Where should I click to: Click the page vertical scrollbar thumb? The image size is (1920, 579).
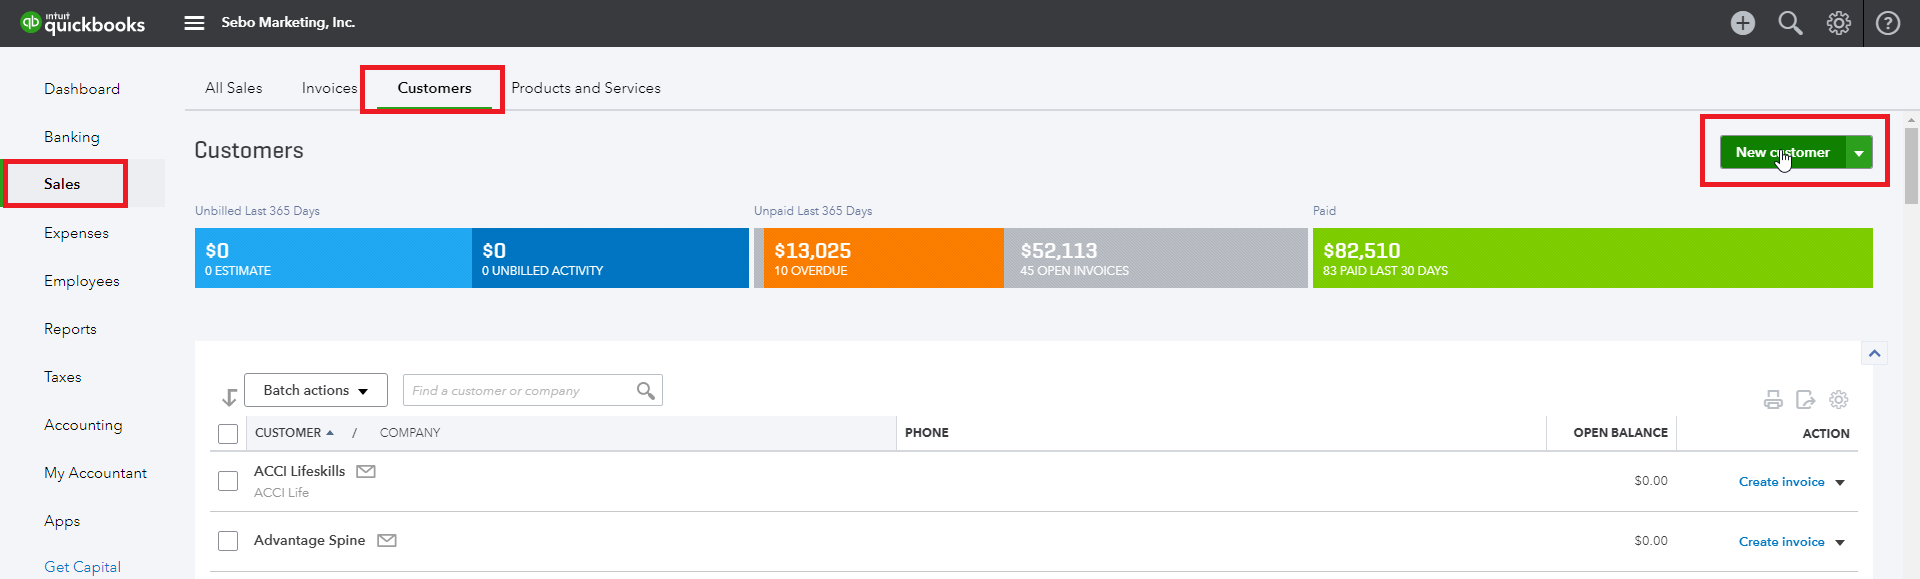click(x=1912, y=165)
